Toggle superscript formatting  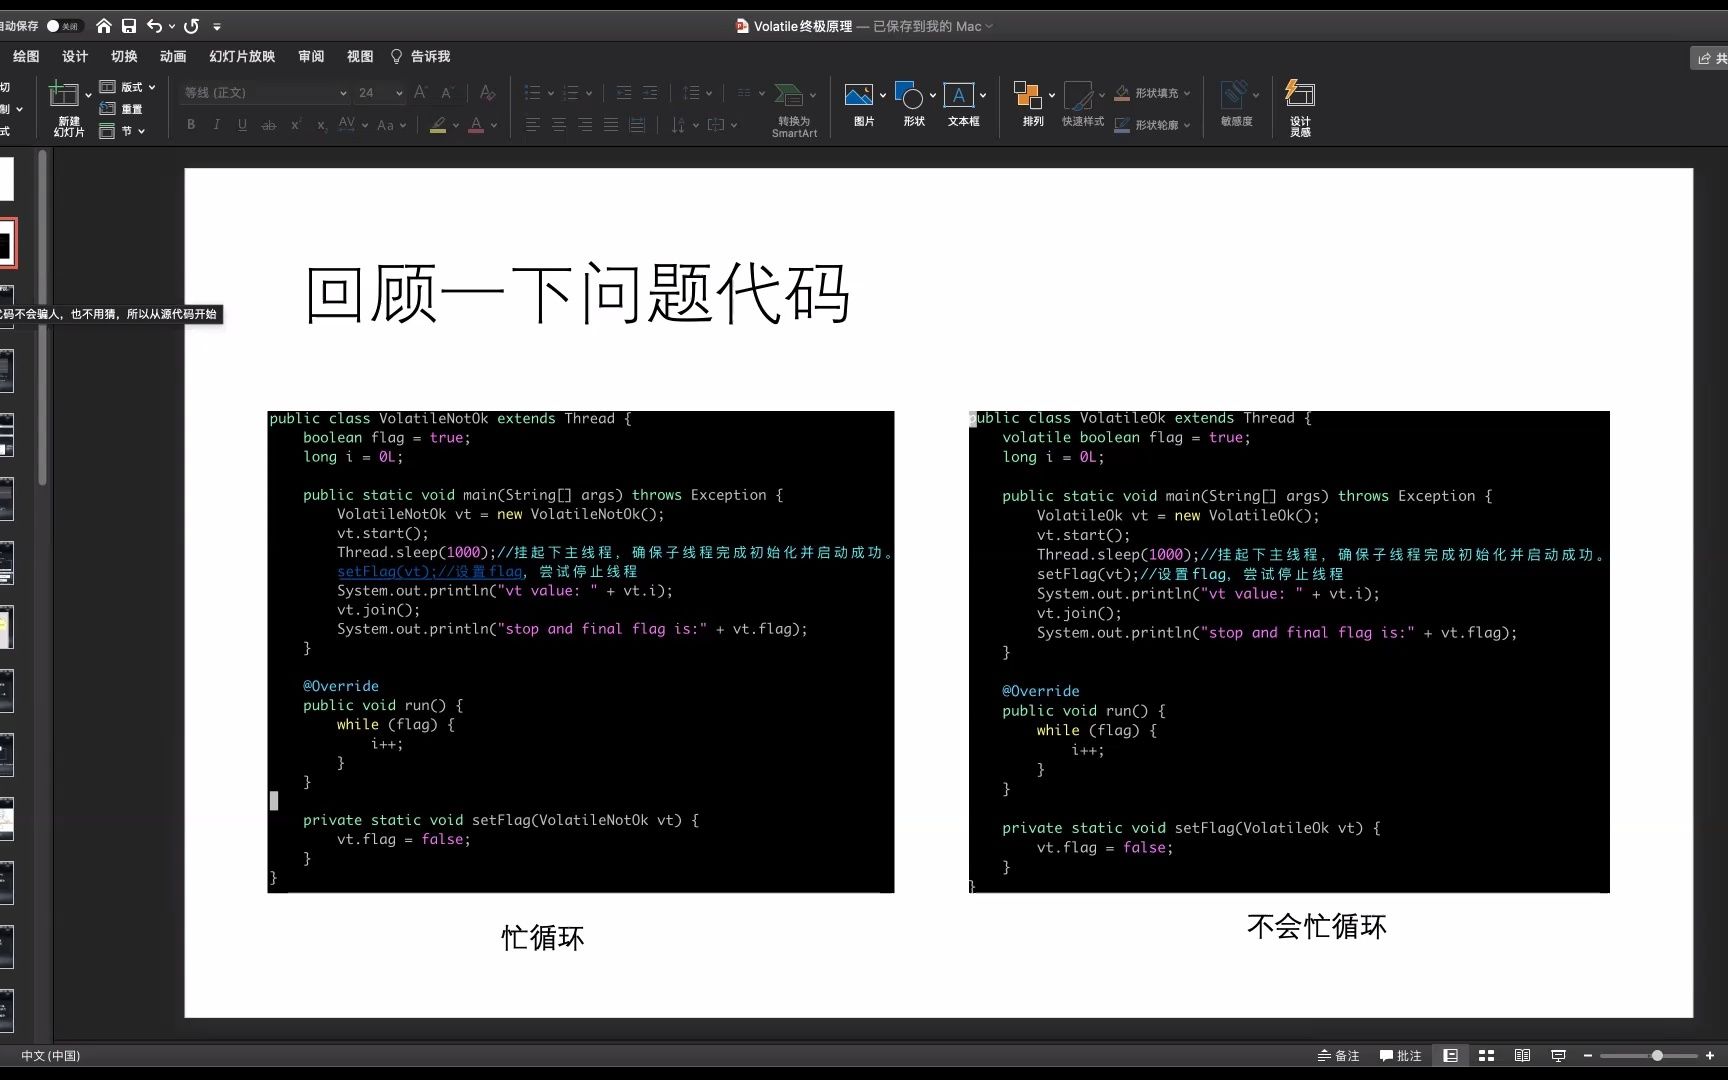click(295, 125)
